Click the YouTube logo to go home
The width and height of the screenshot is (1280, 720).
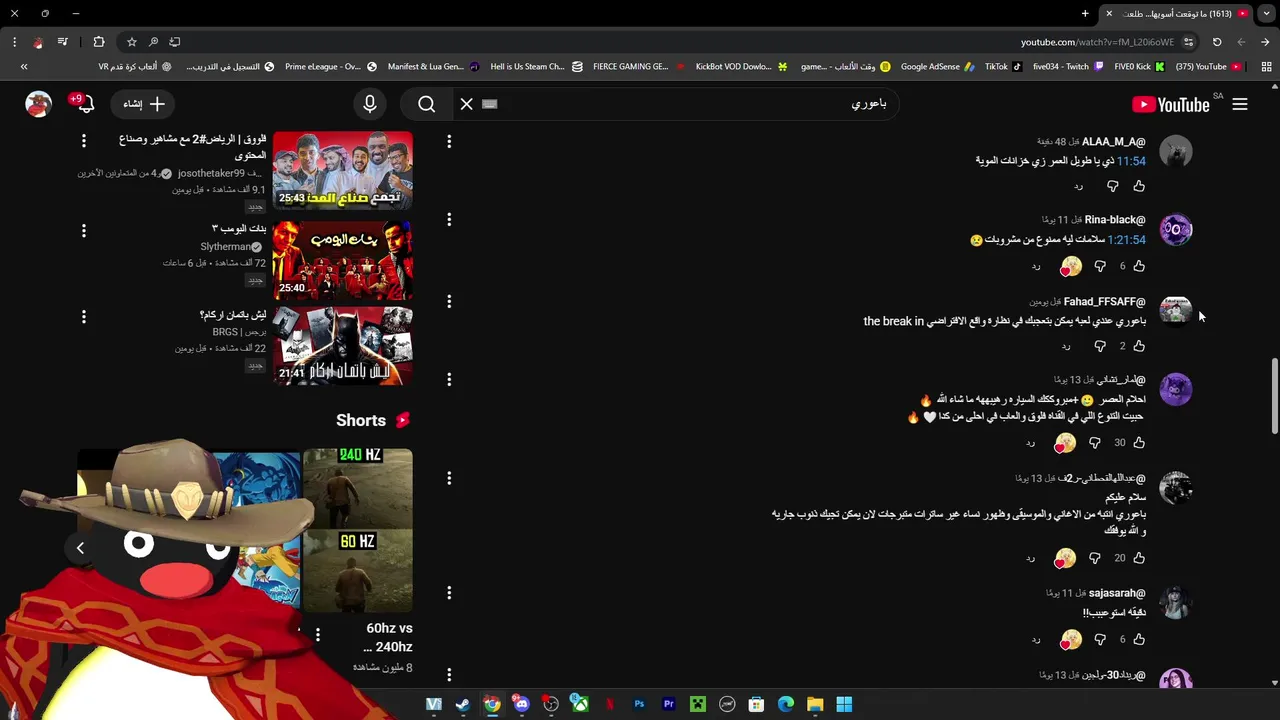1171,104
